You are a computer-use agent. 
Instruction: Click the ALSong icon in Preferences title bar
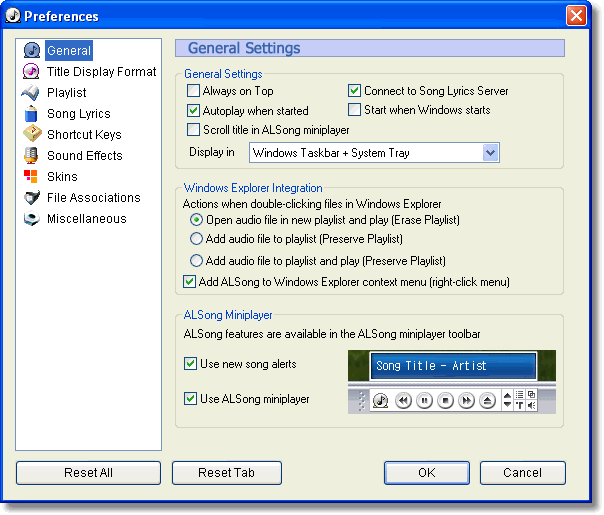point(13,15)
